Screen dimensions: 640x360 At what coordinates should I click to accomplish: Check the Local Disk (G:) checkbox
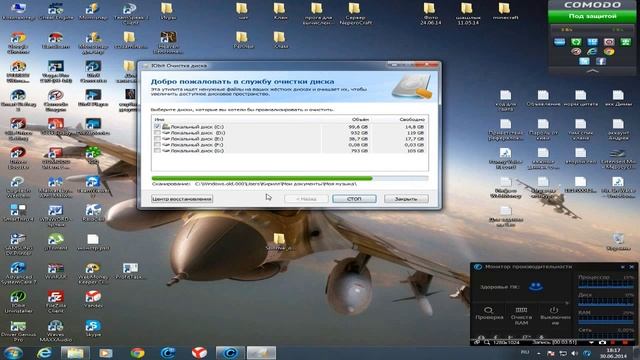coord(157,151)
